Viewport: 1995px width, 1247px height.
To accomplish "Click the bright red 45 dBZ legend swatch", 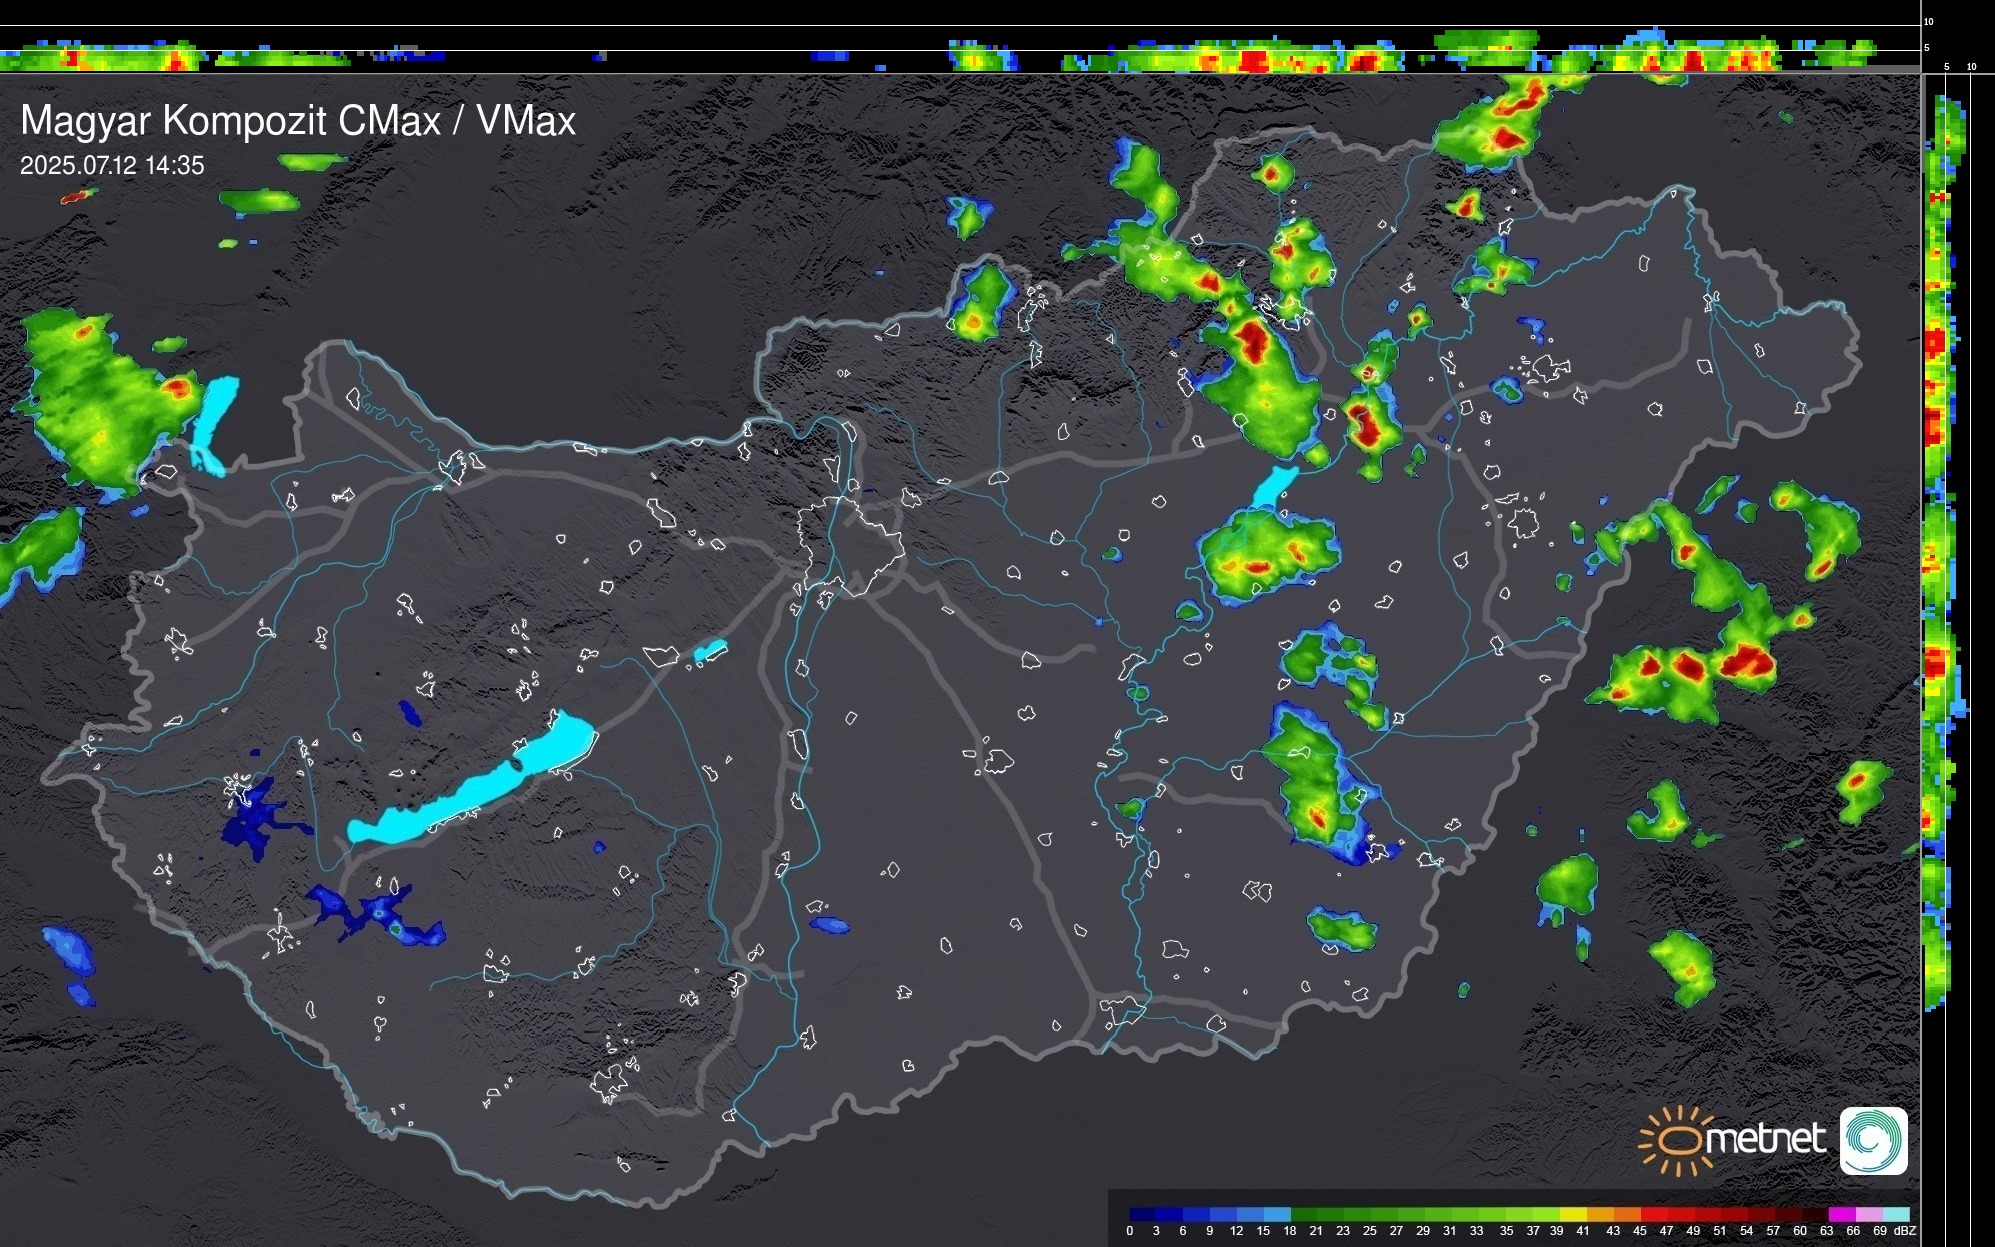I will (x=1653, y=1214).
